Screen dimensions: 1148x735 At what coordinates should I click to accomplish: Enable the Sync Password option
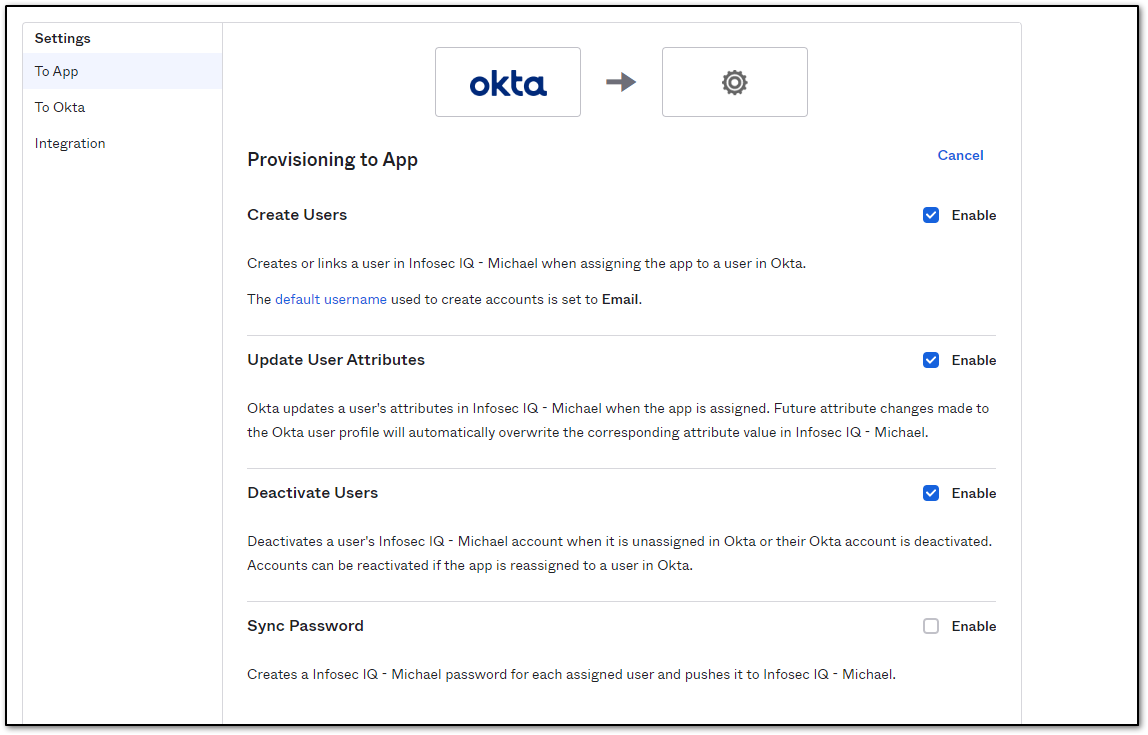click(x=931, y=626)
